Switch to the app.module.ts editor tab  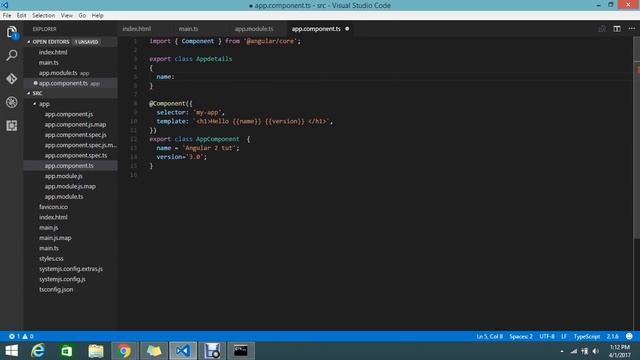[254, 29]
